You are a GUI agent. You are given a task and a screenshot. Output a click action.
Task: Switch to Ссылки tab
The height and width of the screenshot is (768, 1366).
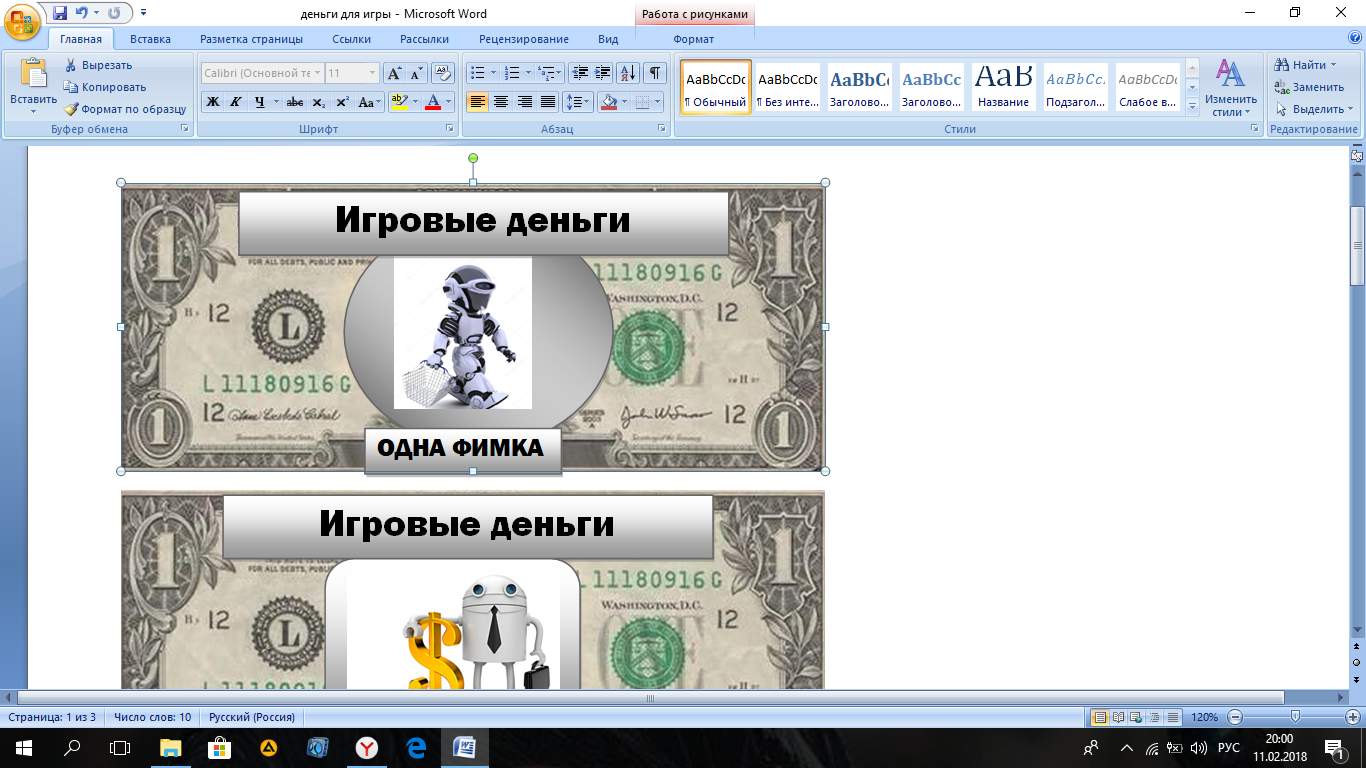point(351,39)
